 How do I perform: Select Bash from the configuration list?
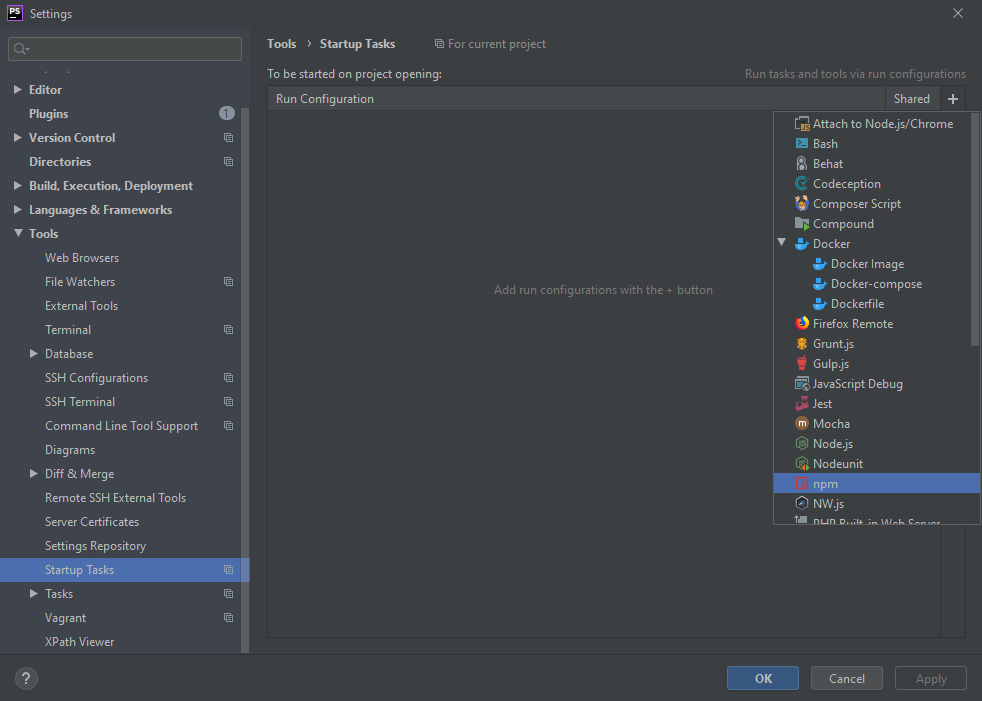click(876, 143)
